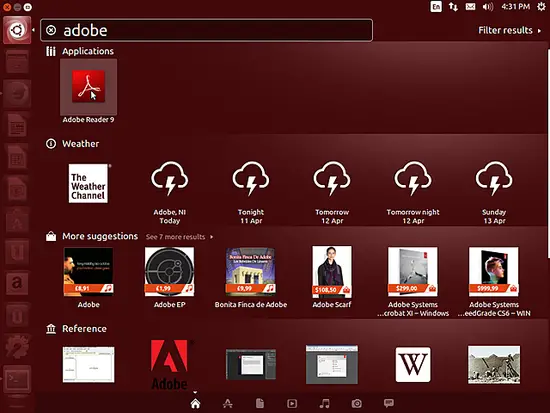550x413 pixels.
Task: Clear the adobe search text
Action: [51, 31]
